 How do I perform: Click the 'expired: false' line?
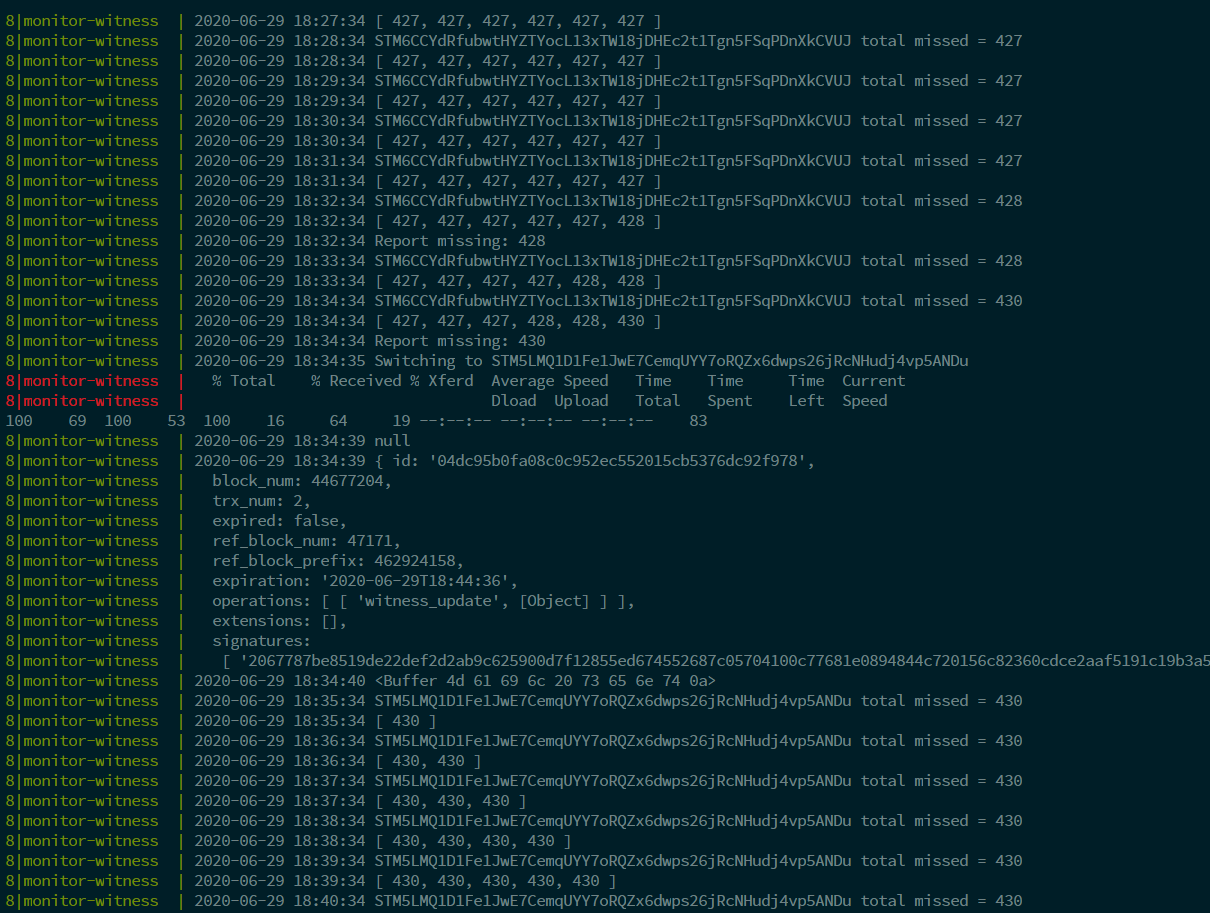click(279, 521)
